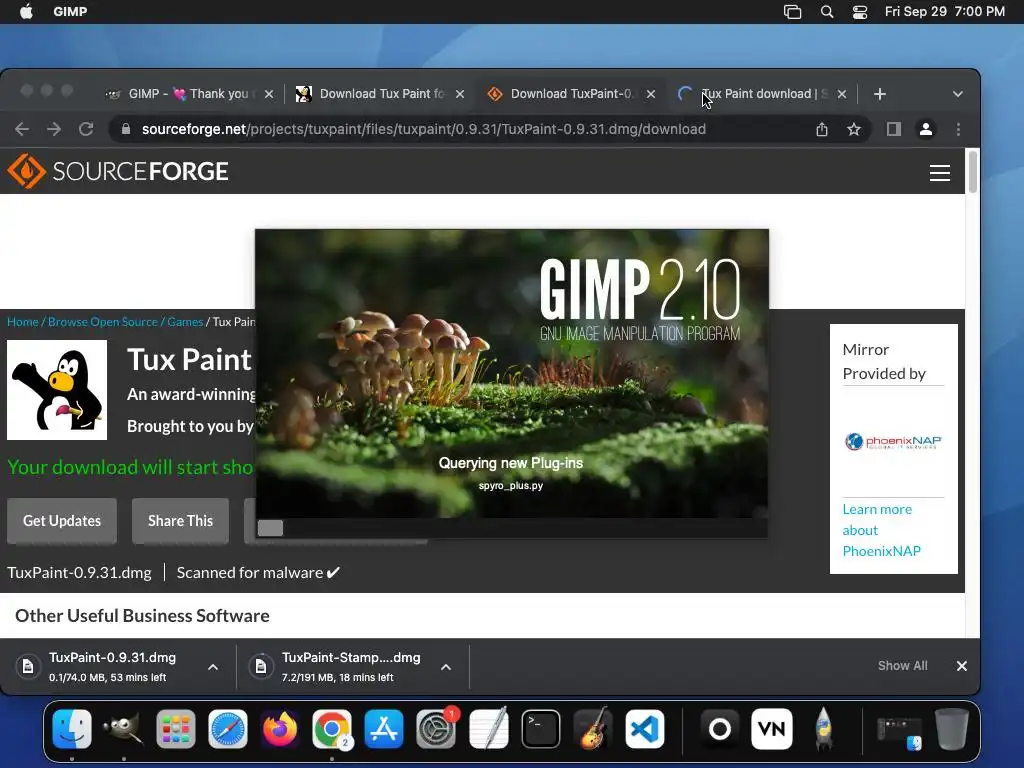Launch Visual Studio Code from the dock

[645, 729]
